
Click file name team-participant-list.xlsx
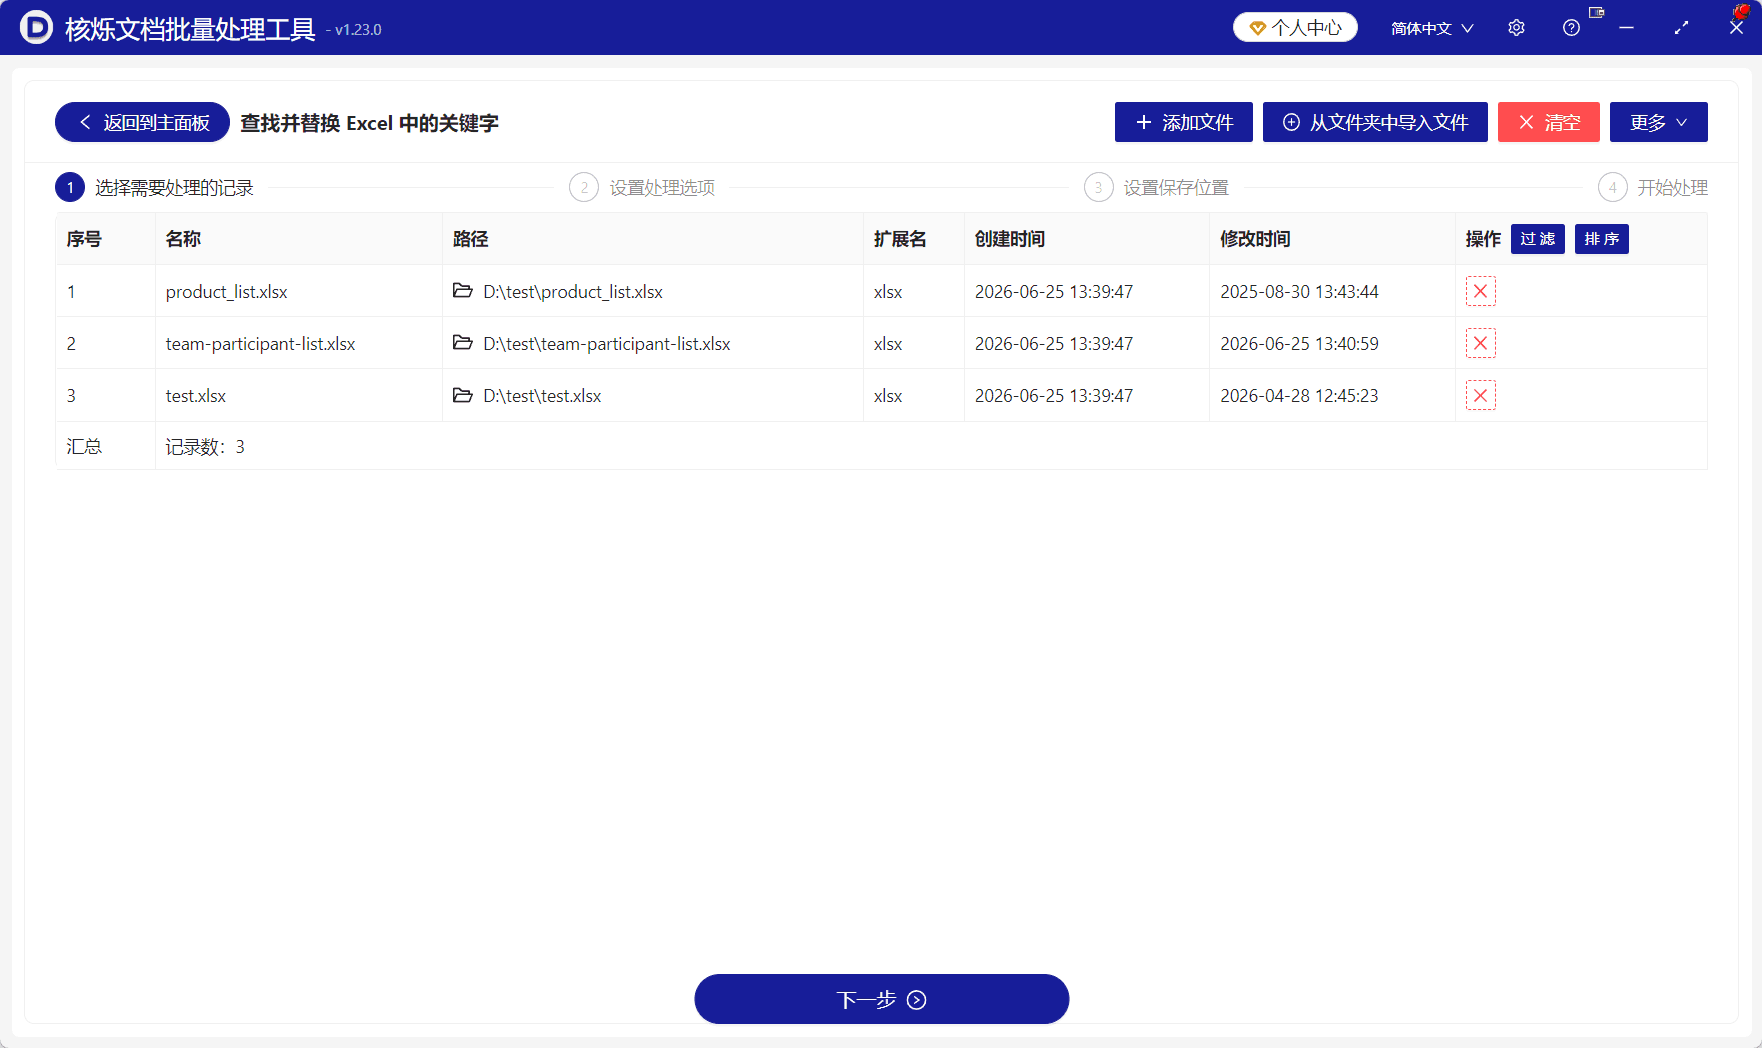click(x=261, y=343)
